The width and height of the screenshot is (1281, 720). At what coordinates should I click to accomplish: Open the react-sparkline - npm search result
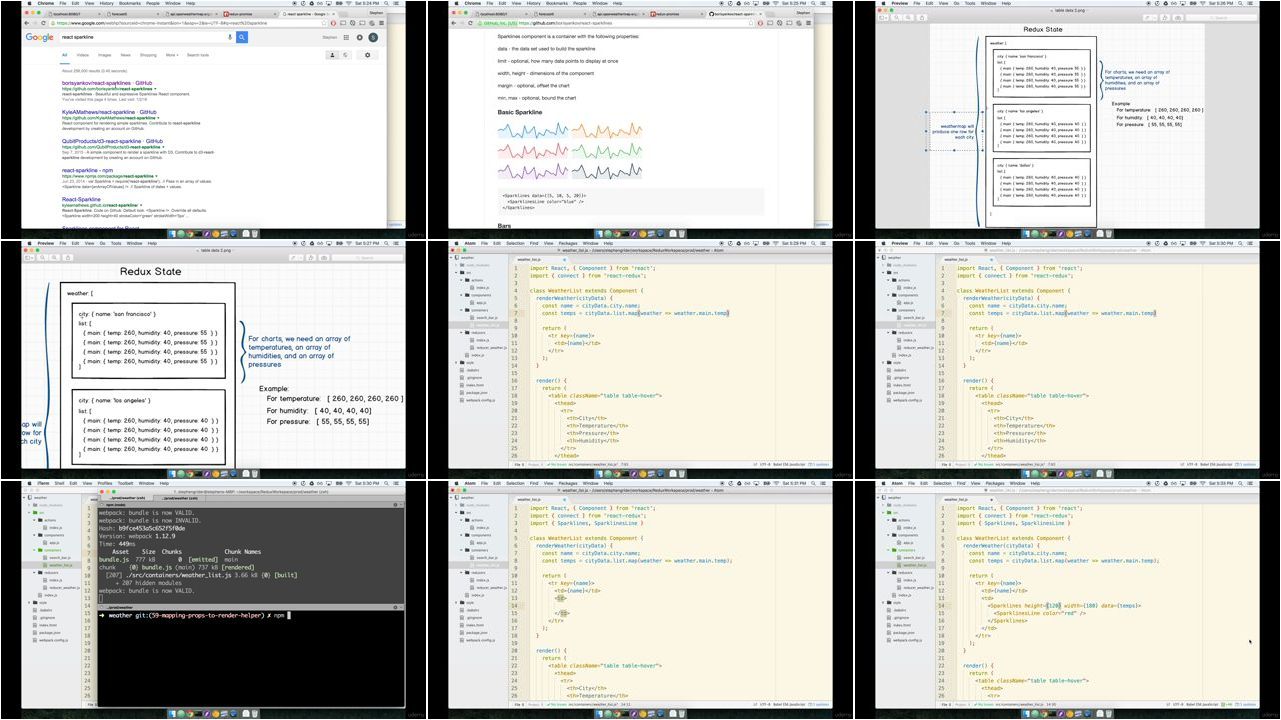pos(87,170)
